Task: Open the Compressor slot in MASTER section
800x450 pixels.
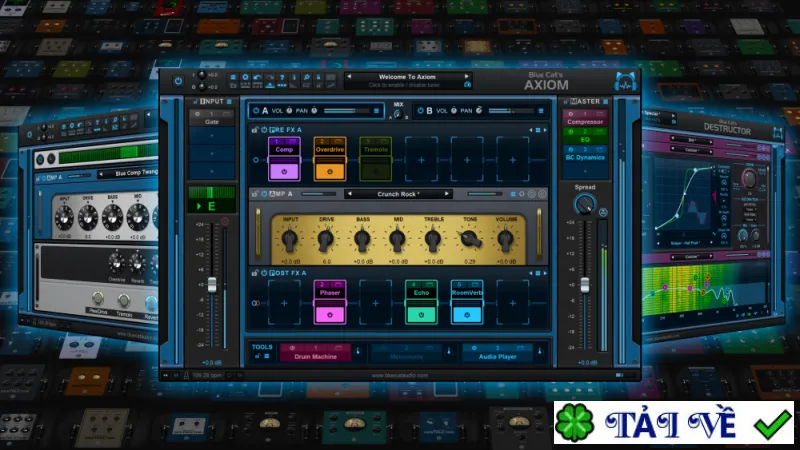Action: pyautogui.click(x=585, y=118)
